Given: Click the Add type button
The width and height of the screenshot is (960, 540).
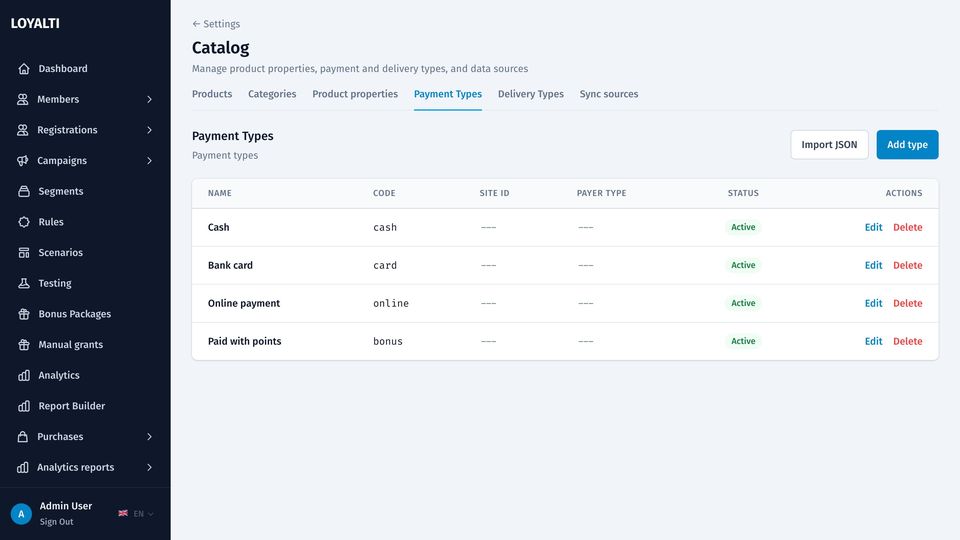Looking at the screenshot, I should point(907,144).
